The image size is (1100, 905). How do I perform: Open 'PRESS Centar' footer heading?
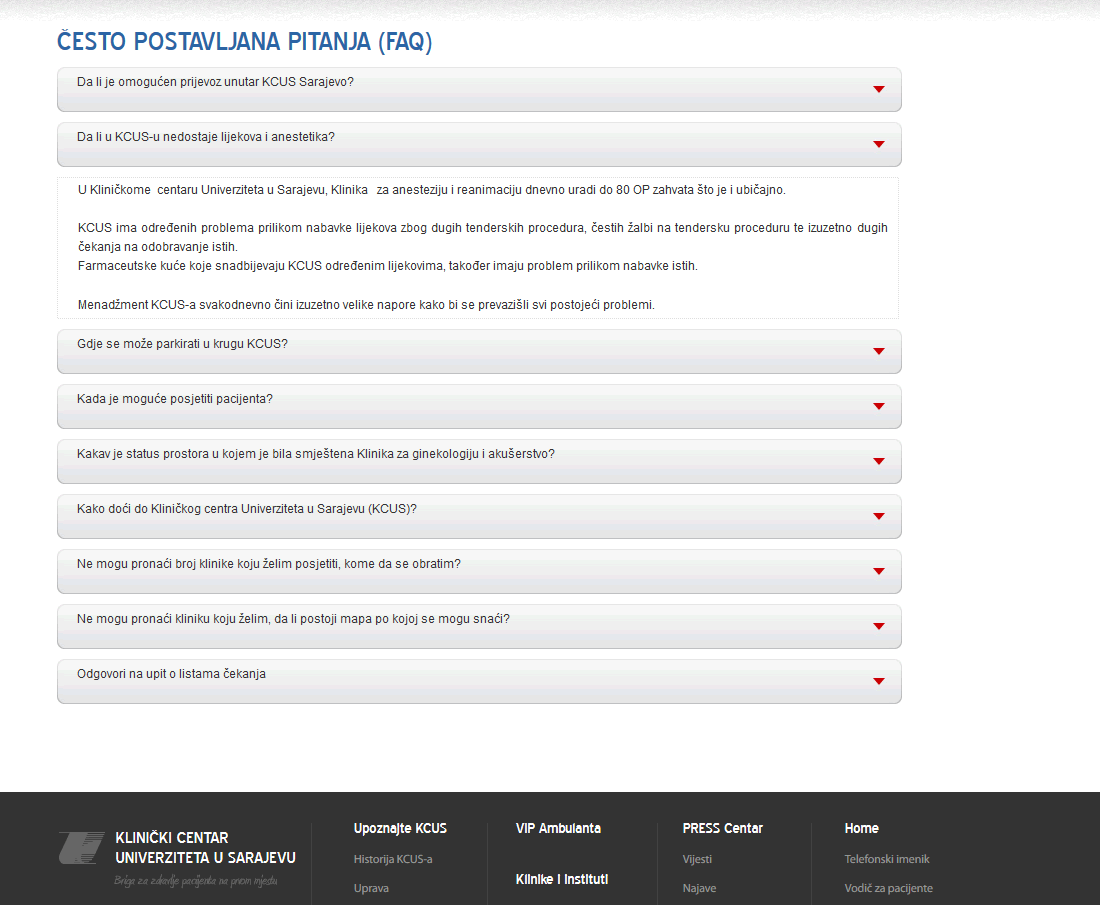723,828
